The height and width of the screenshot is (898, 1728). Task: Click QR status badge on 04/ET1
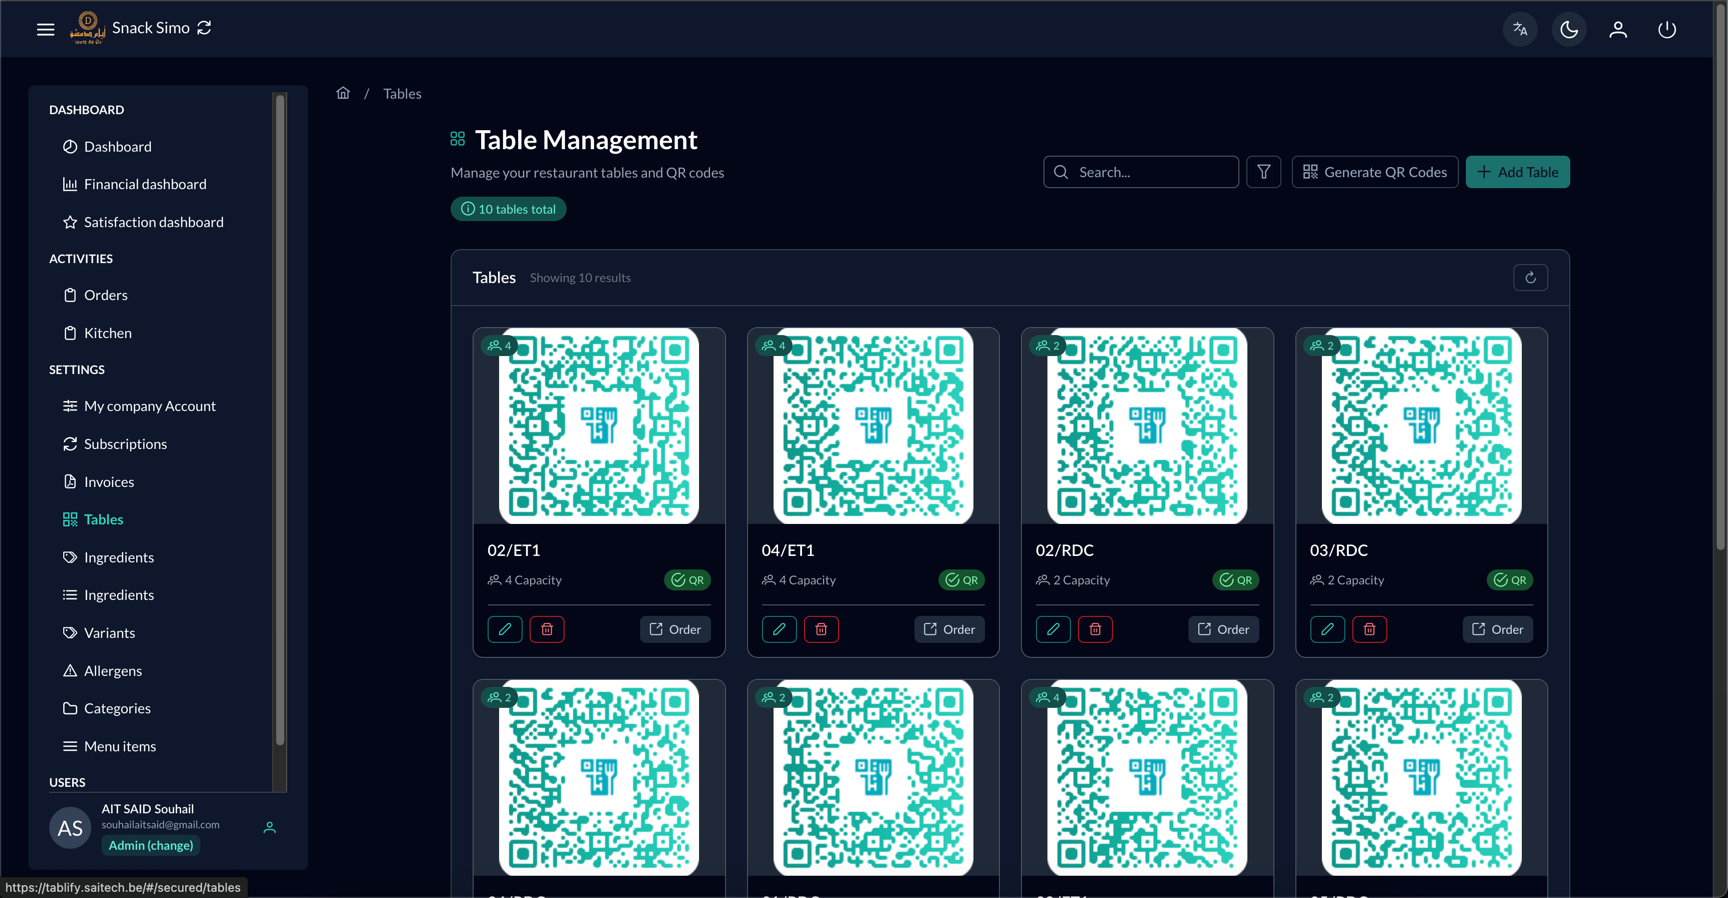pyautogui.click(x=961, y=580)
